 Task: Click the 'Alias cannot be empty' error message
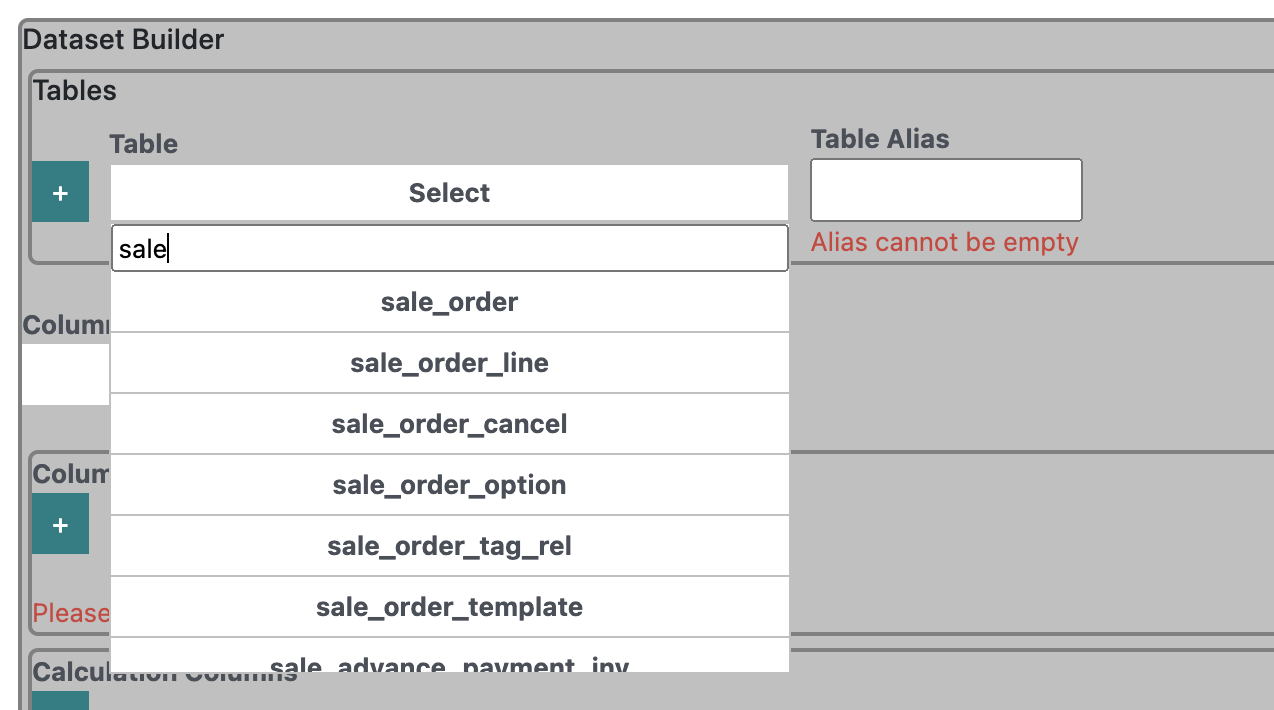pyautogui.click(x=945, y=242)
